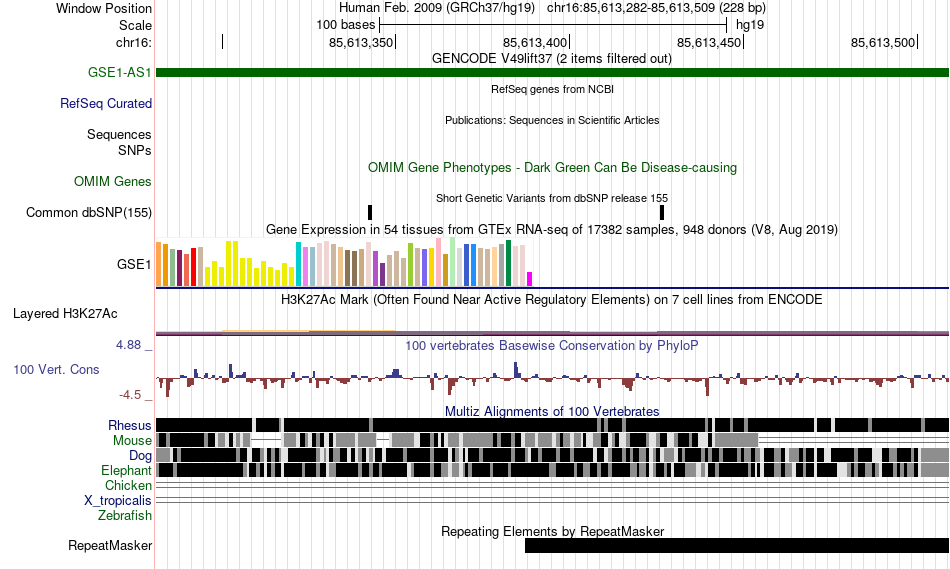Viewport: 950px width, 569px height.
Task: Click Repeating Elements by RepeatMasker title
Action: (552, 531)
